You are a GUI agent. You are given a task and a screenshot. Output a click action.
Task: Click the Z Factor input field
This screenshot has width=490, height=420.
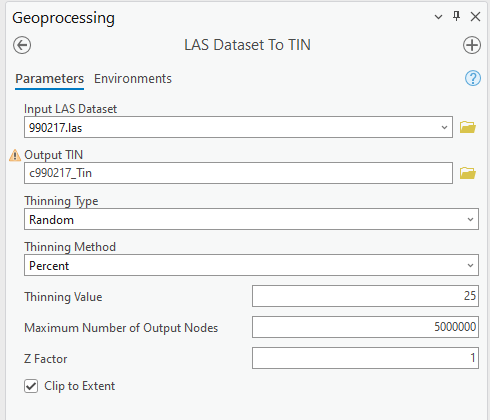point(365,358)
